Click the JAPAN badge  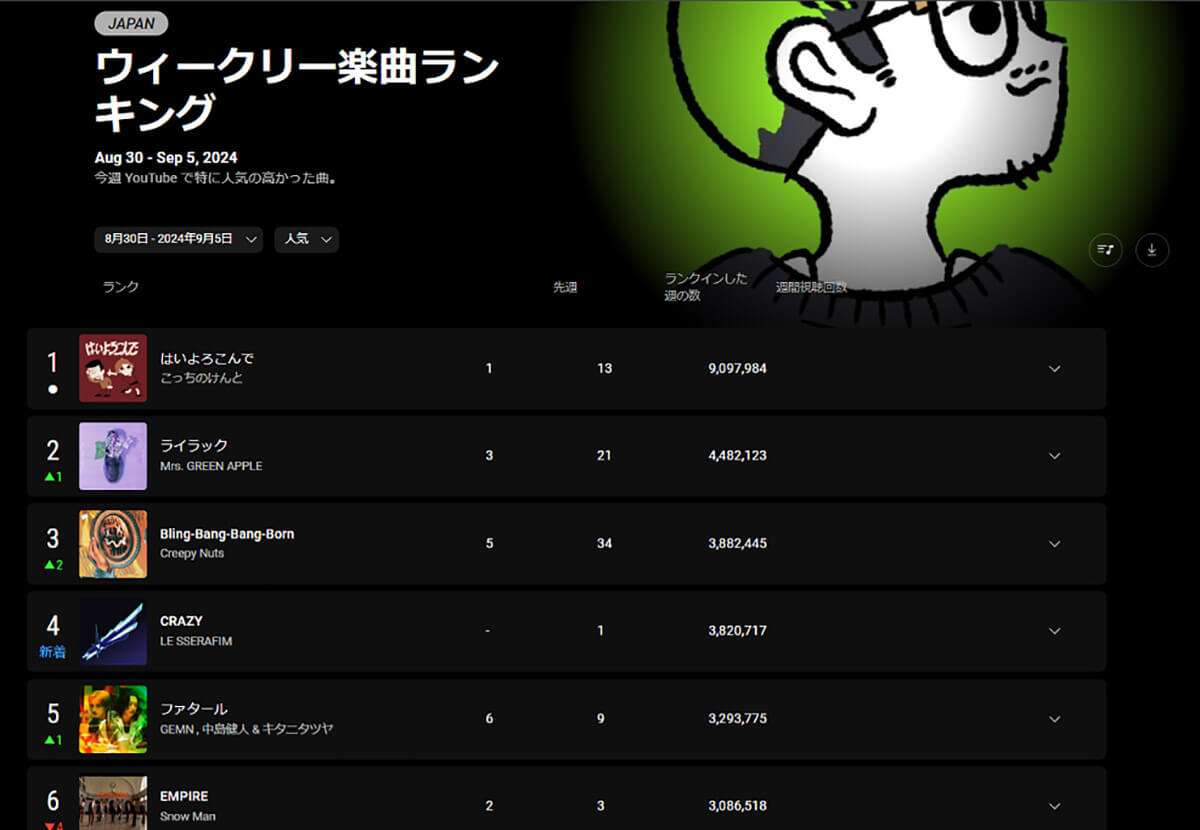click(130, 22)
